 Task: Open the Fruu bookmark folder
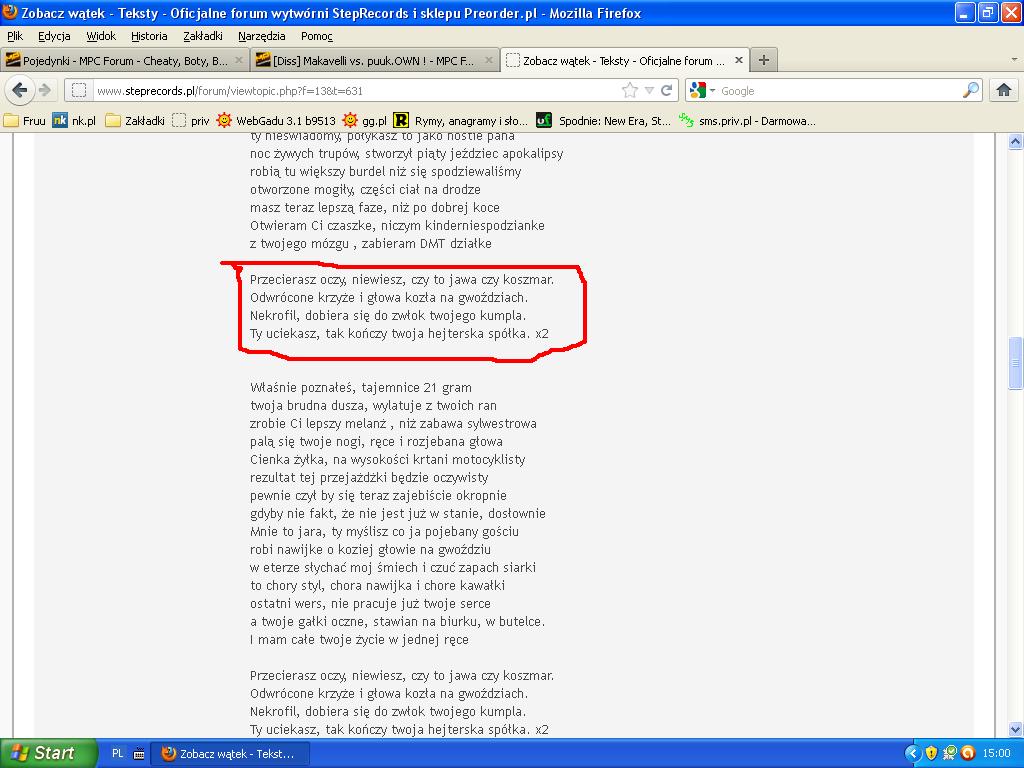[25, 120]
